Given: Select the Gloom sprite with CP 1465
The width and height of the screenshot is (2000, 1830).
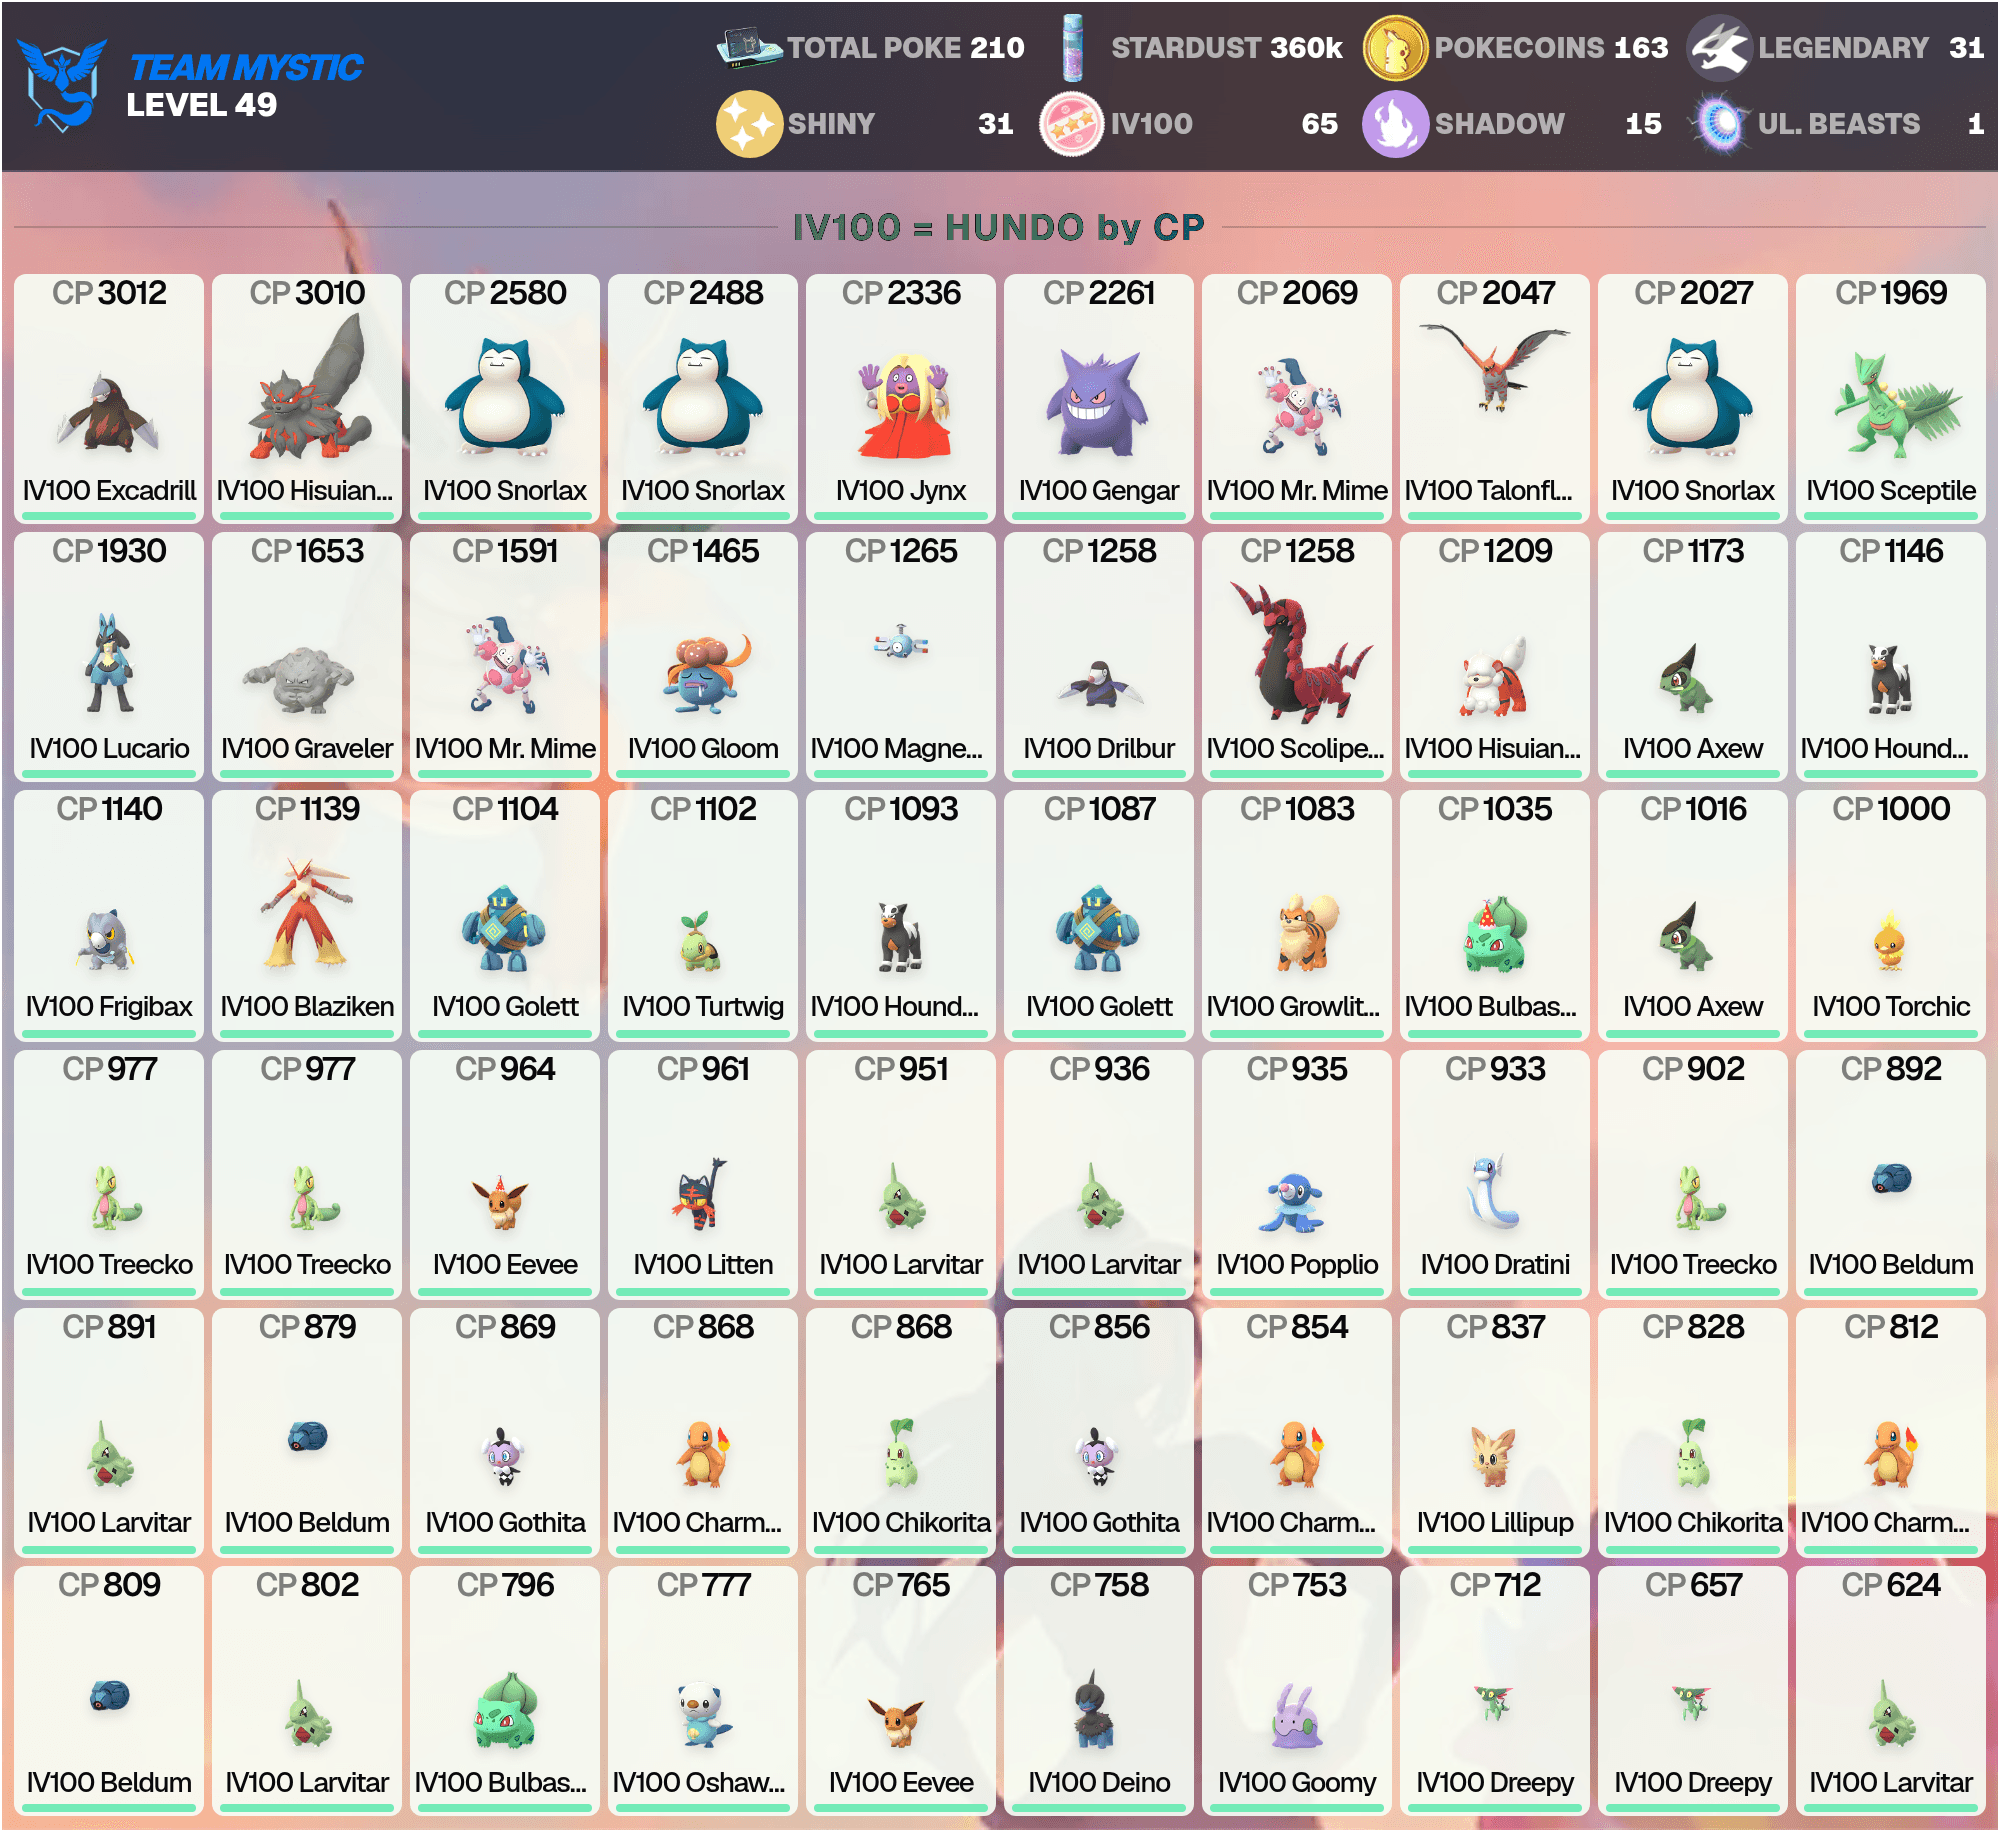Looking at the screenshot, I should point(706,672).
